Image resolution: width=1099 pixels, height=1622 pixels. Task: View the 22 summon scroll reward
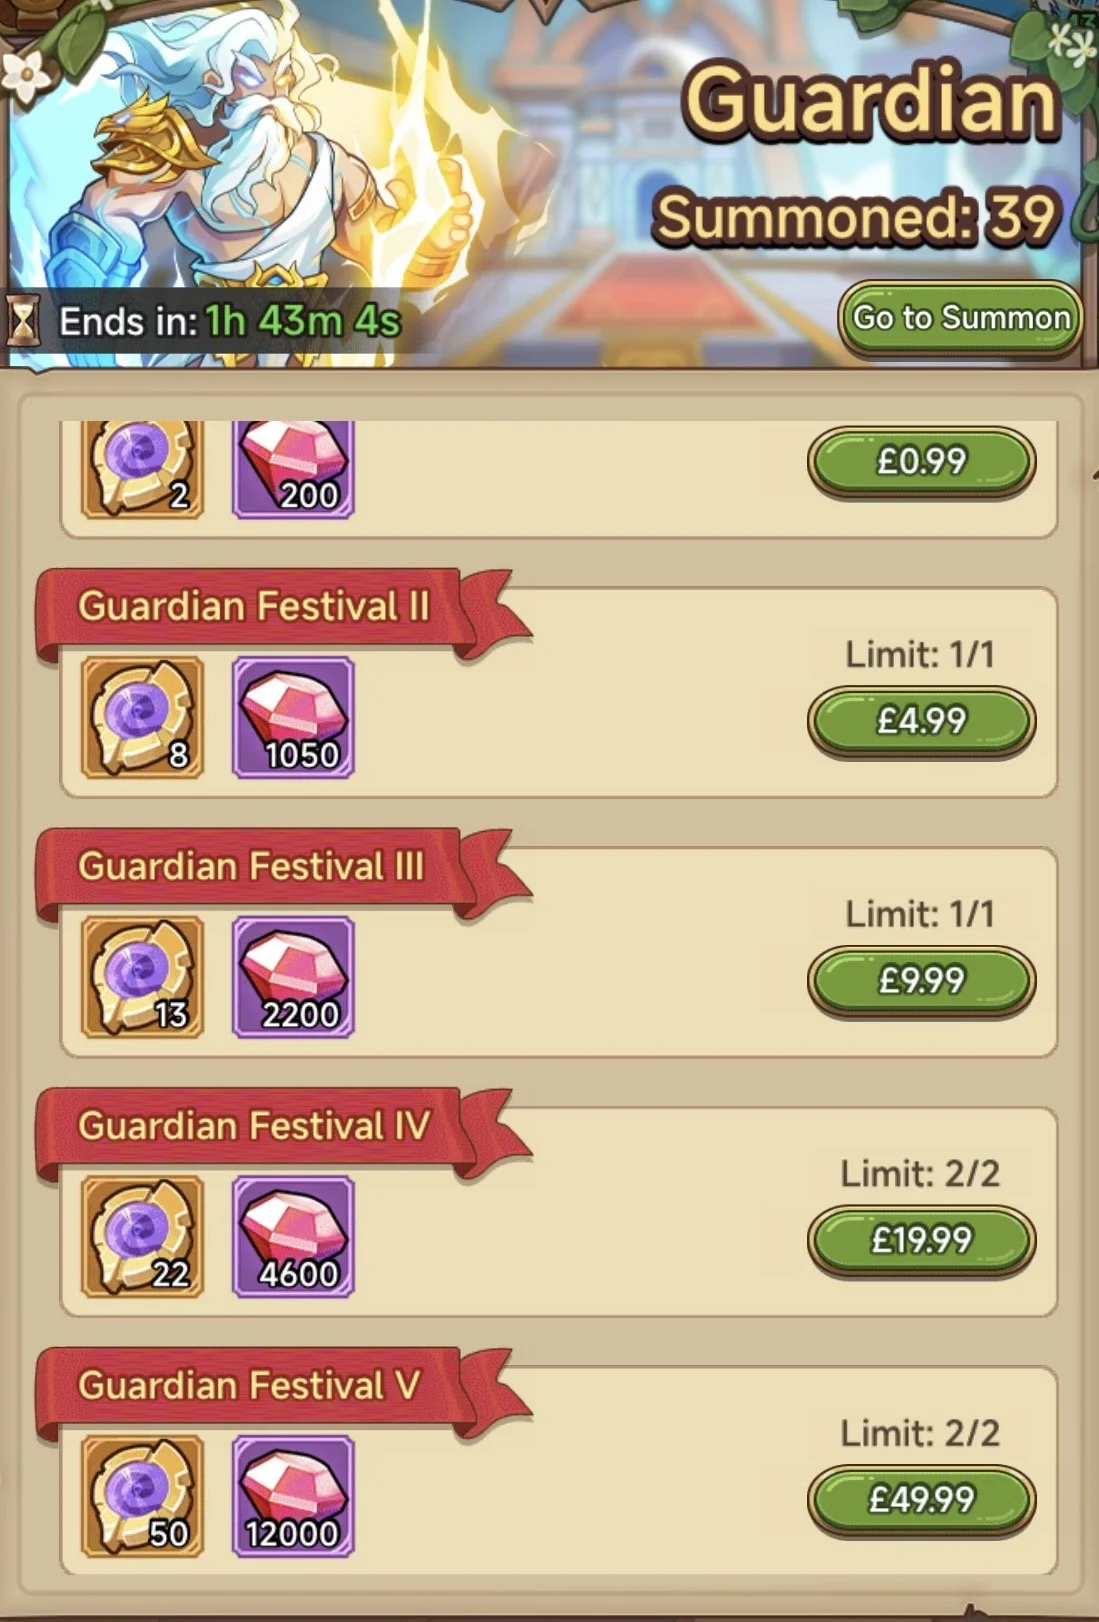coord(142,1237)
